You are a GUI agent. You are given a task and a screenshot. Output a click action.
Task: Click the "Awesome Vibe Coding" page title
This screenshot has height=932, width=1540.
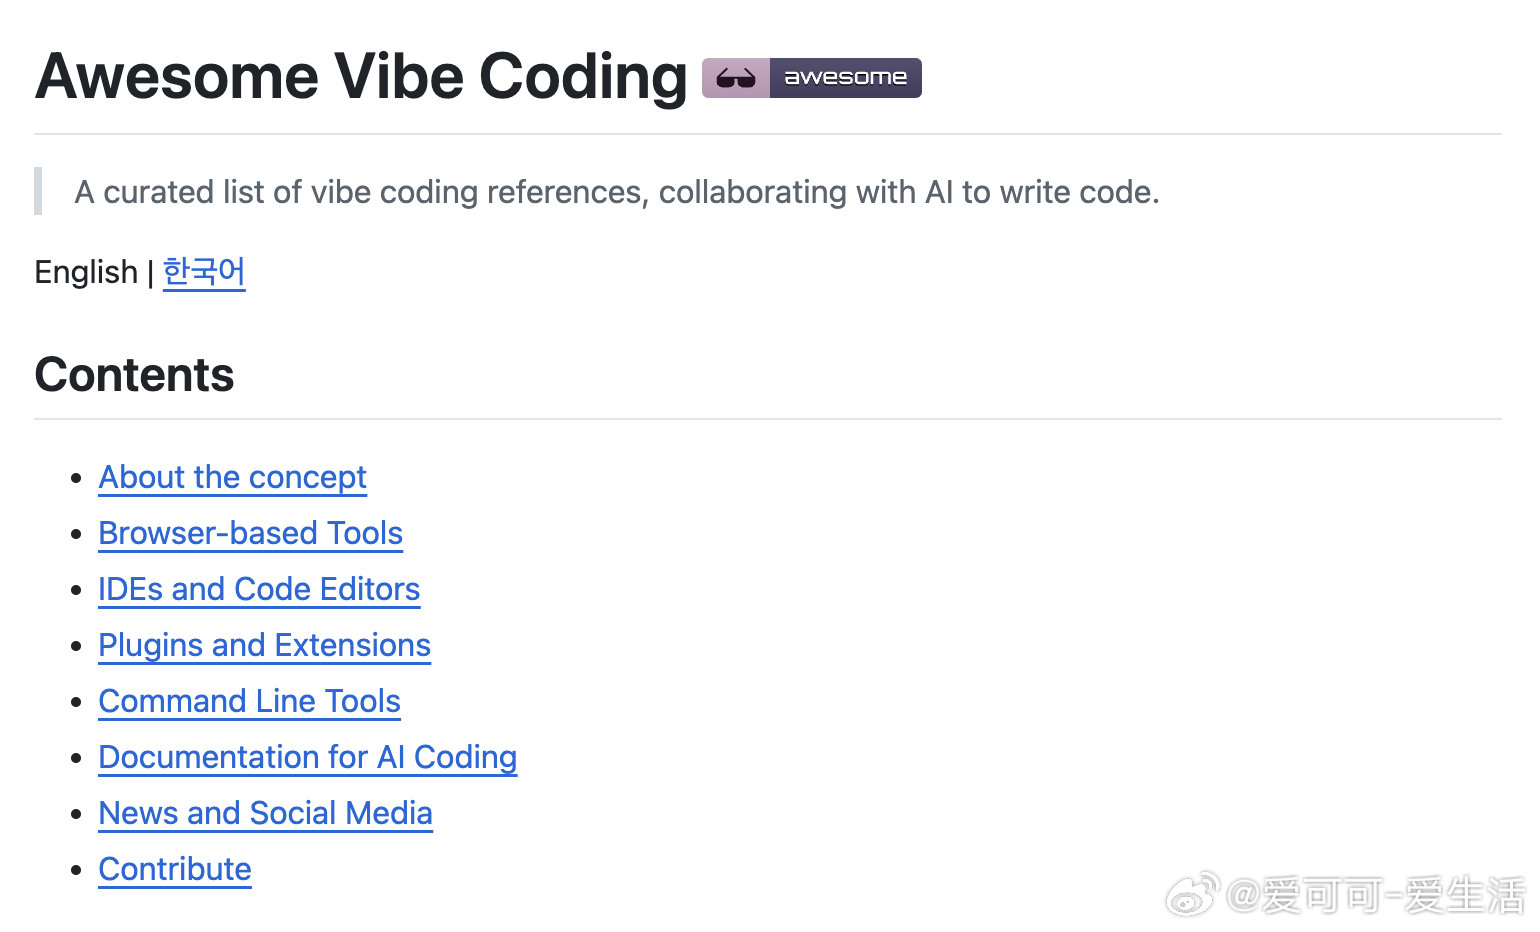click(361, 77)
